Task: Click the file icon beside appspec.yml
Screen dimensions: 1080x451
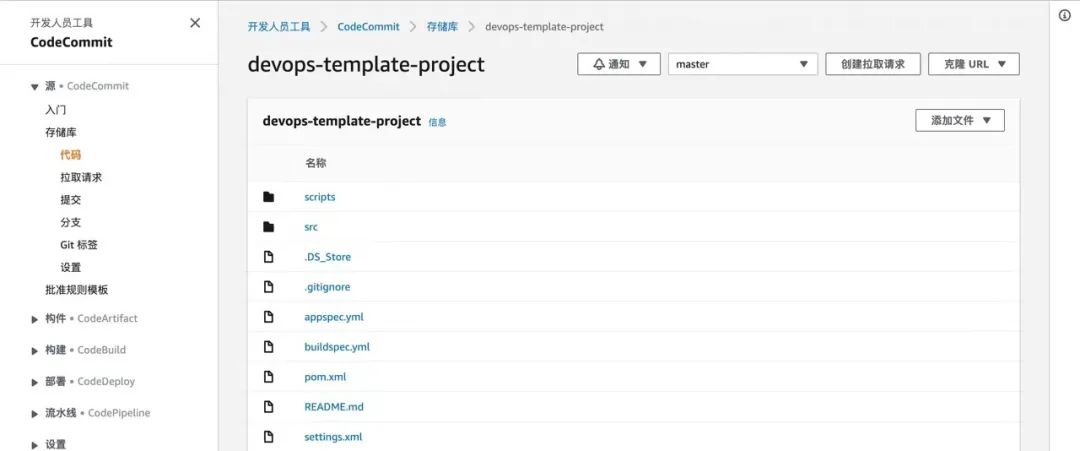Action: [268, 317]
